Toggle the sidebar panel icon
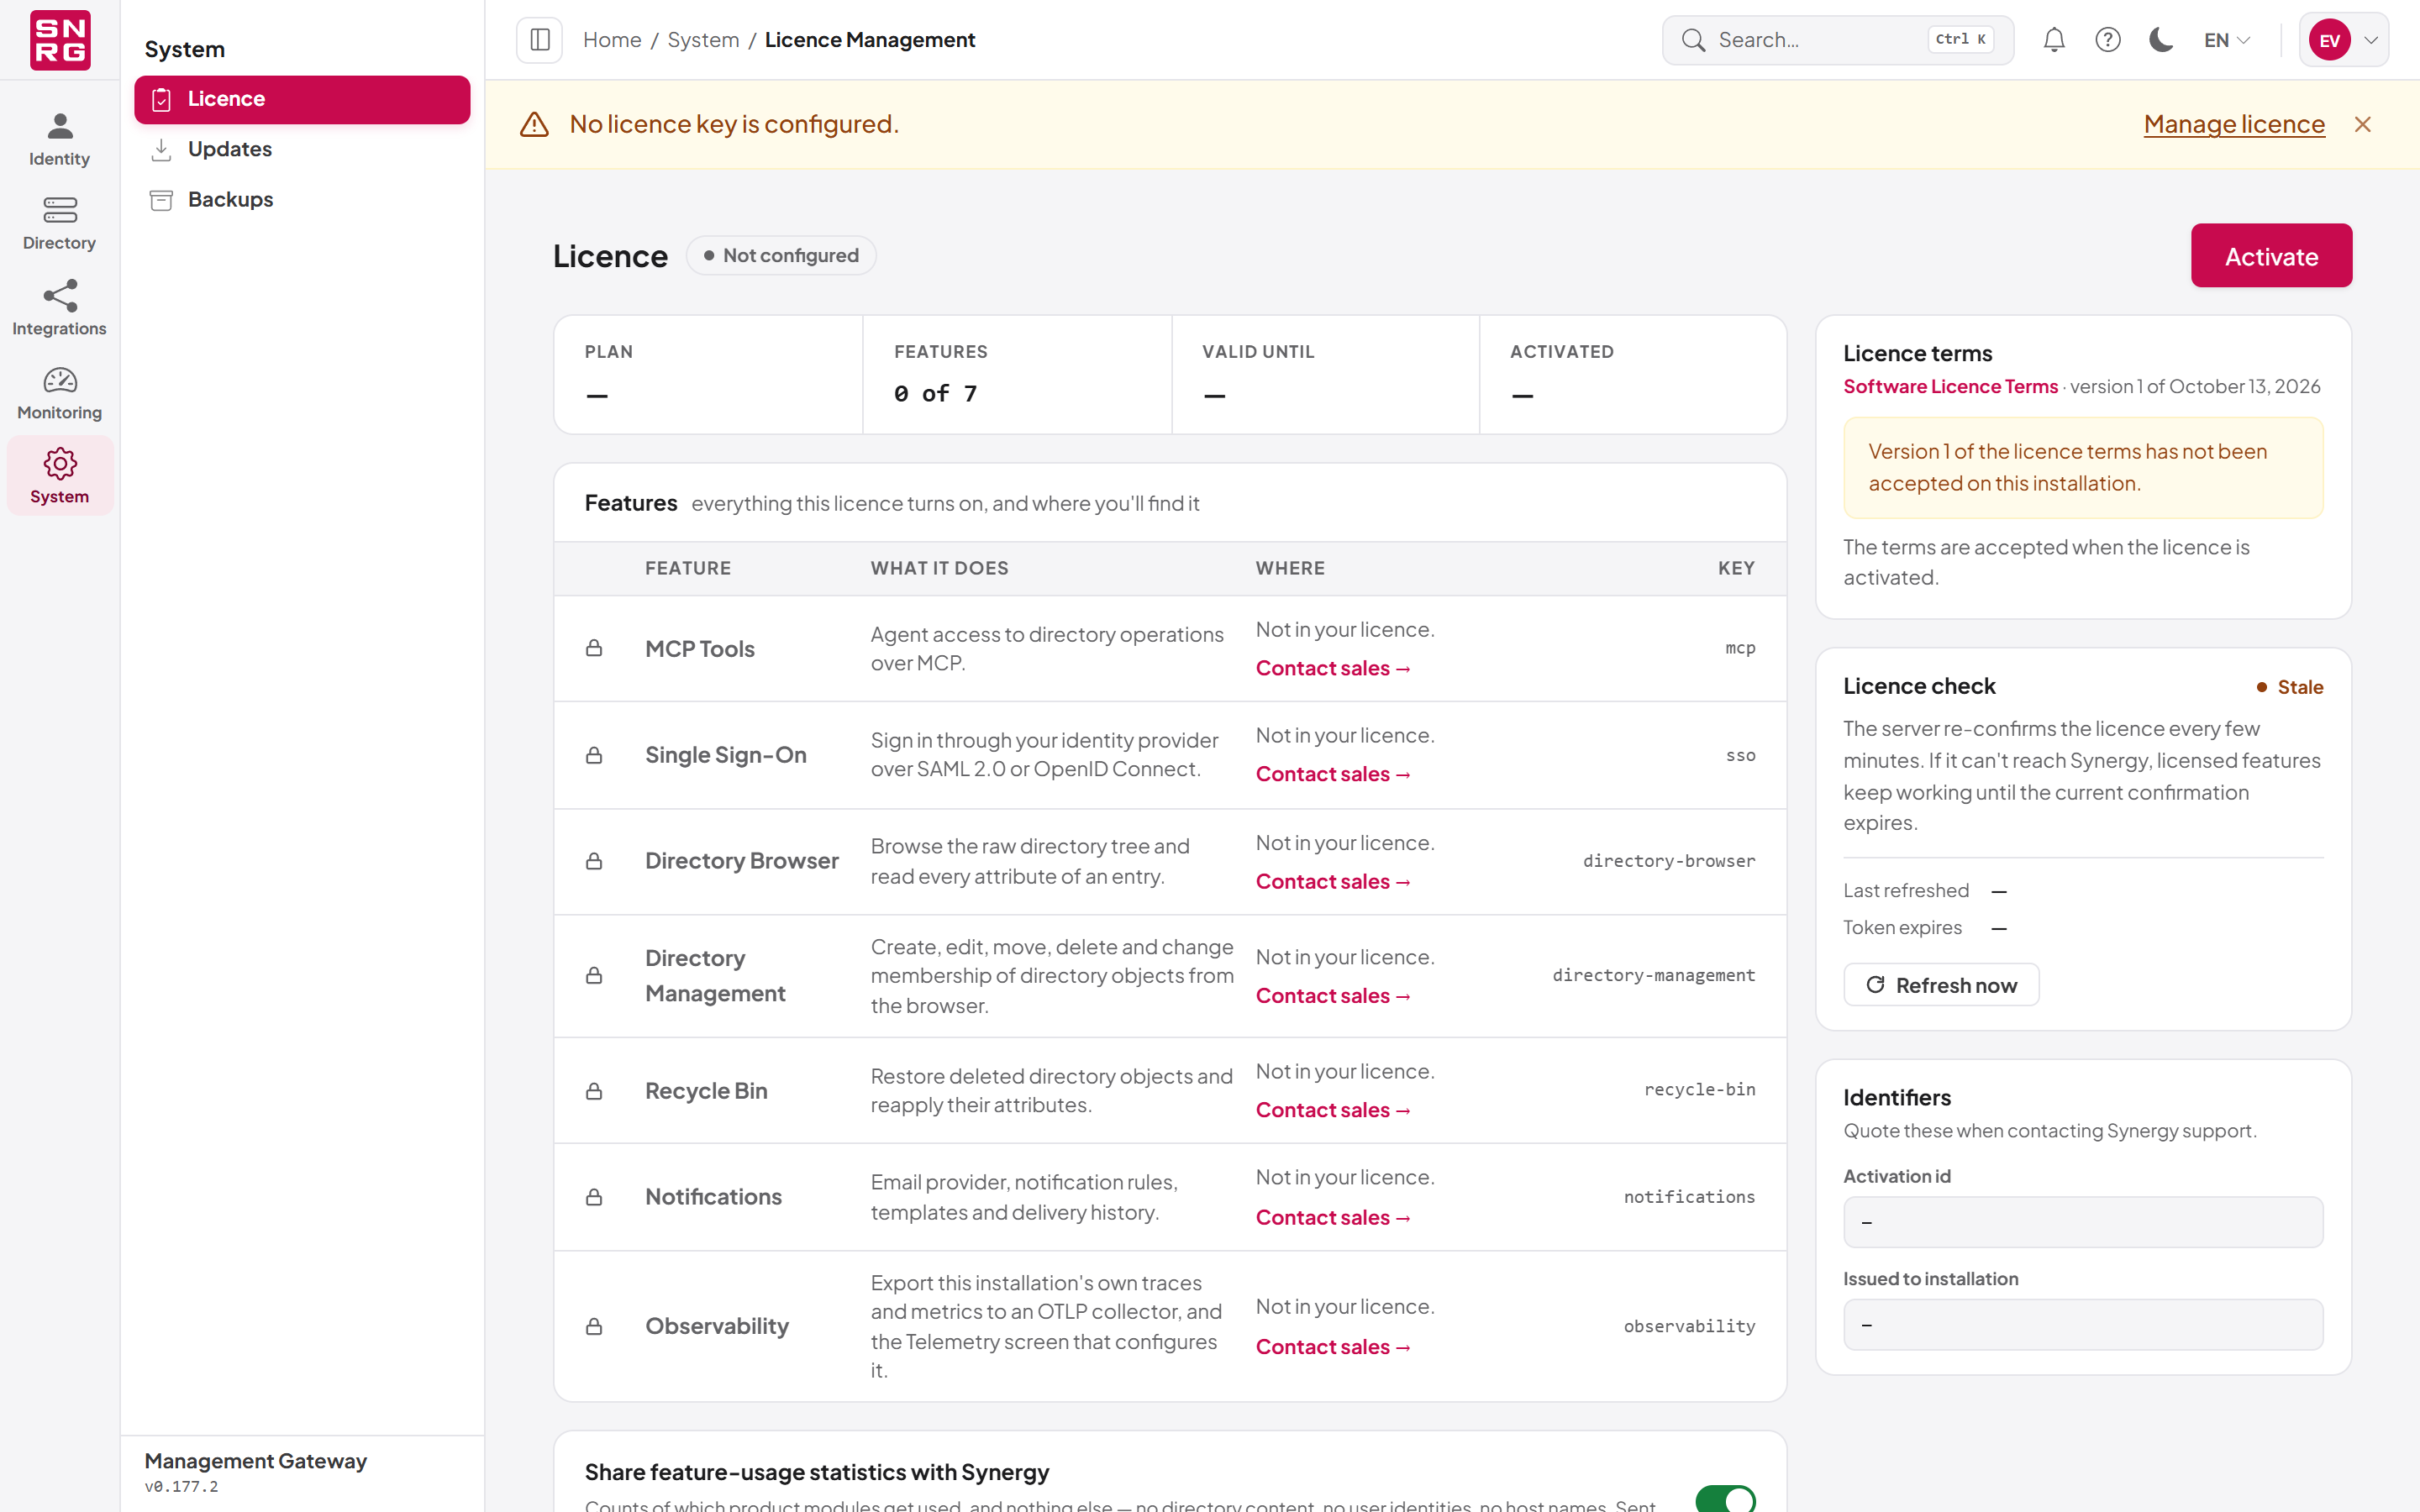 [540, 40]
